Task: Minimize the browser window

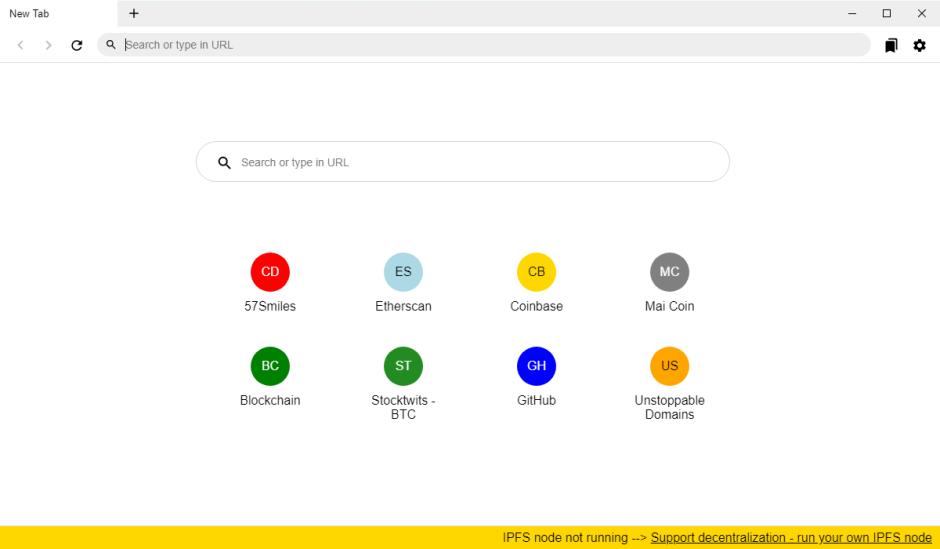Action: coord(852,13)
